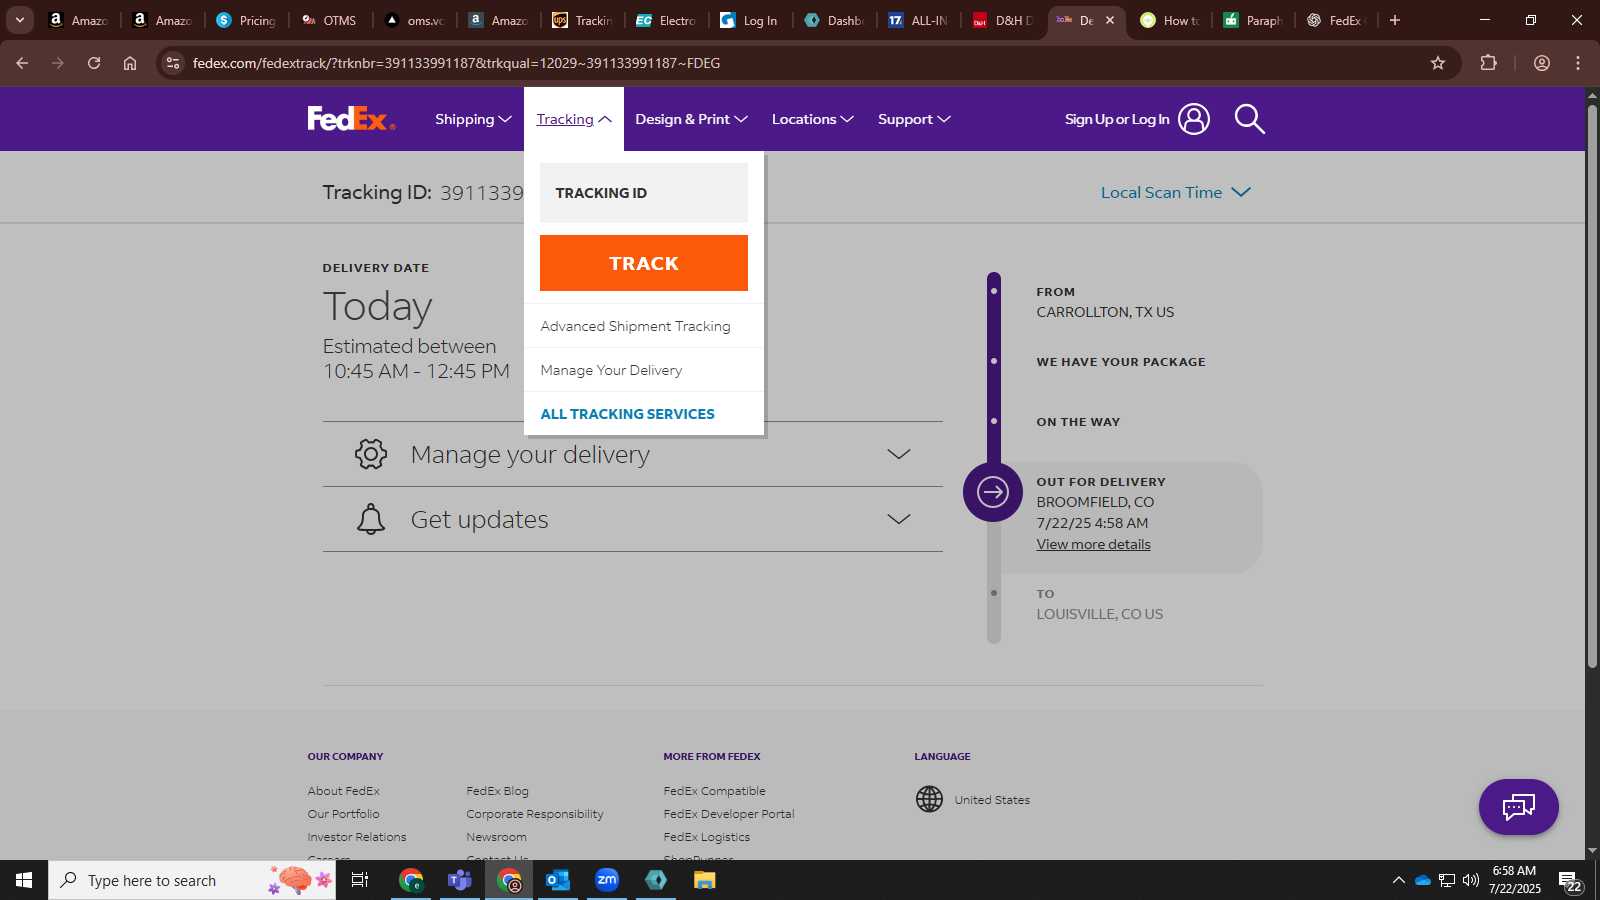
Task: Expand the Manage your delivery section
Action: click(x=632, y=454)
